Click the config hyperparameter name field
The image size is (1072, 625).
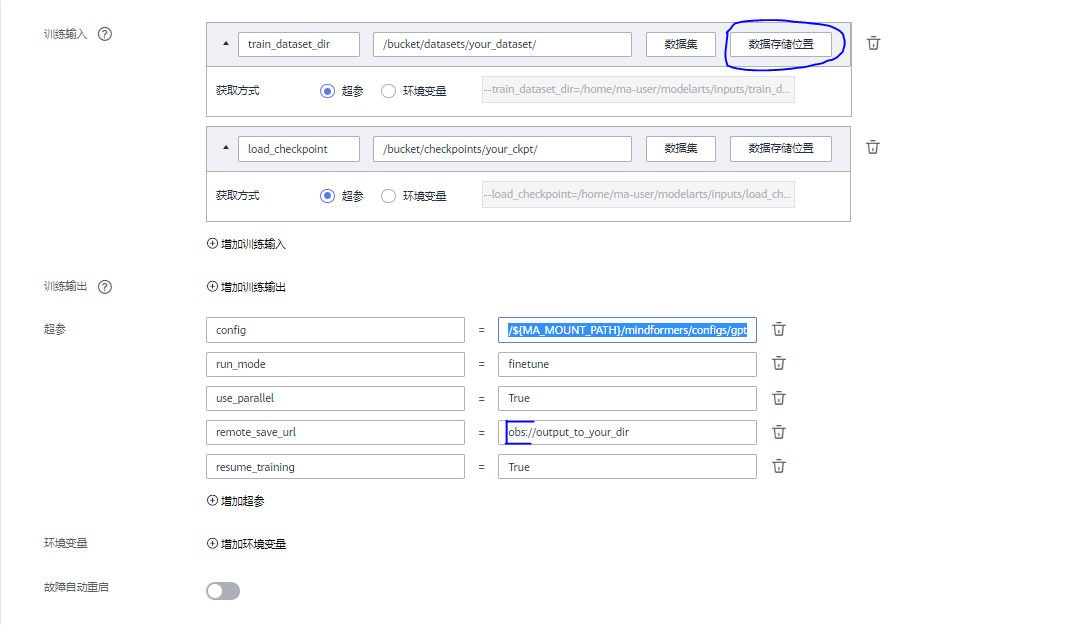335,330
